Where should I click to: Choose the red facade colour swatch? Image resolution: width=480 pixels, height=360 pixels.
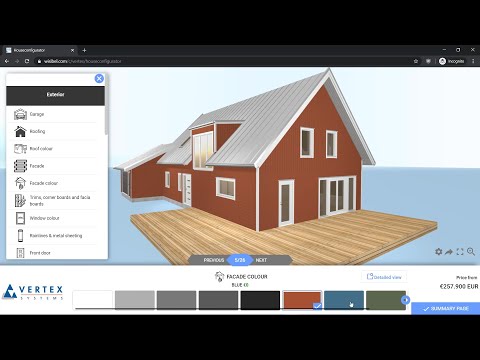click(x=302, y=300)
